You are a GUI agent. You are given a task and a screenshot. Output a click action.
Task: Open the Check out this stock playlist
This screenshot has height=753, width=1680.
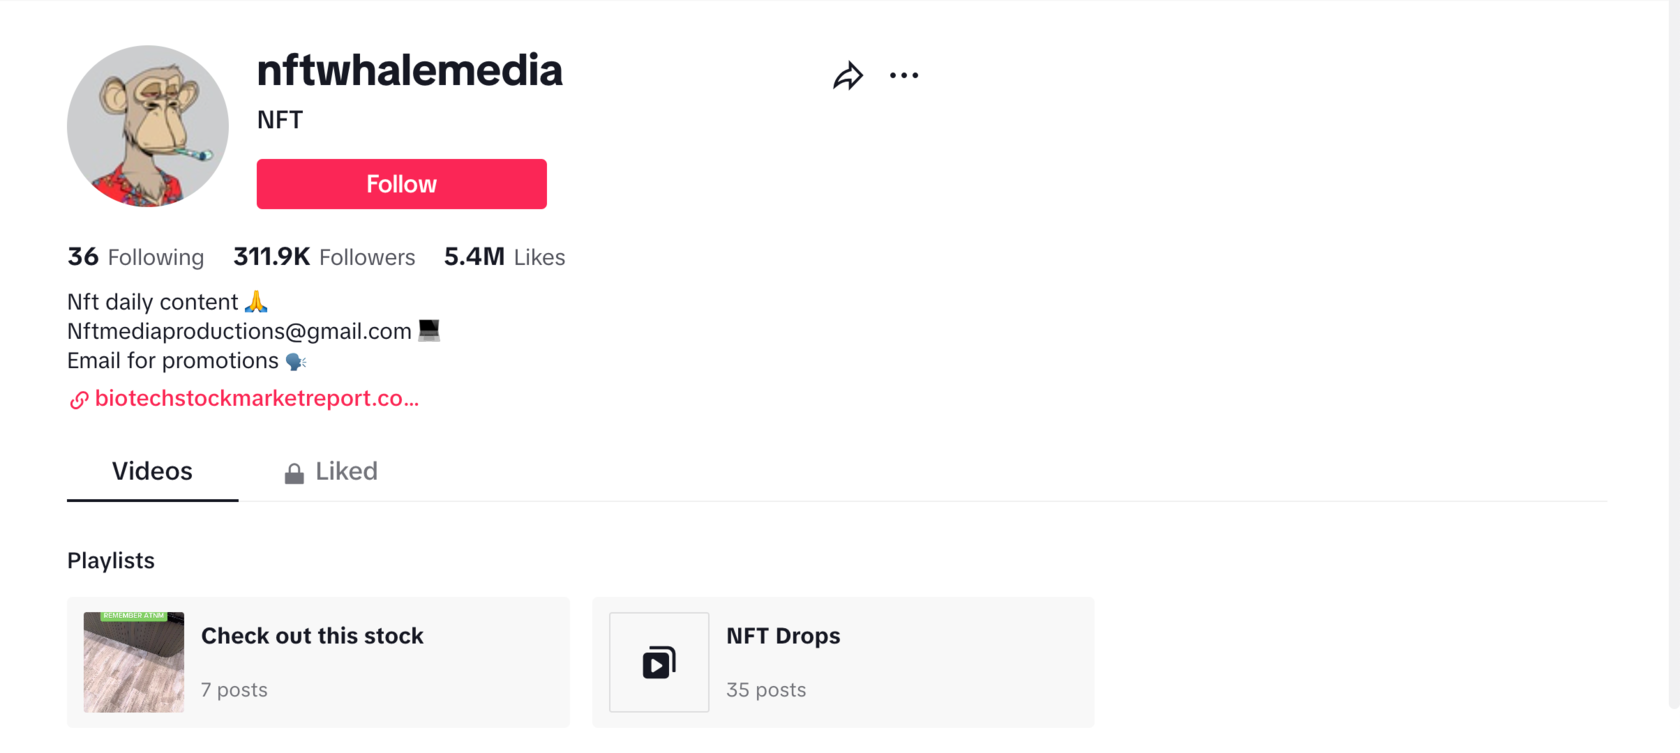(318, 662)
